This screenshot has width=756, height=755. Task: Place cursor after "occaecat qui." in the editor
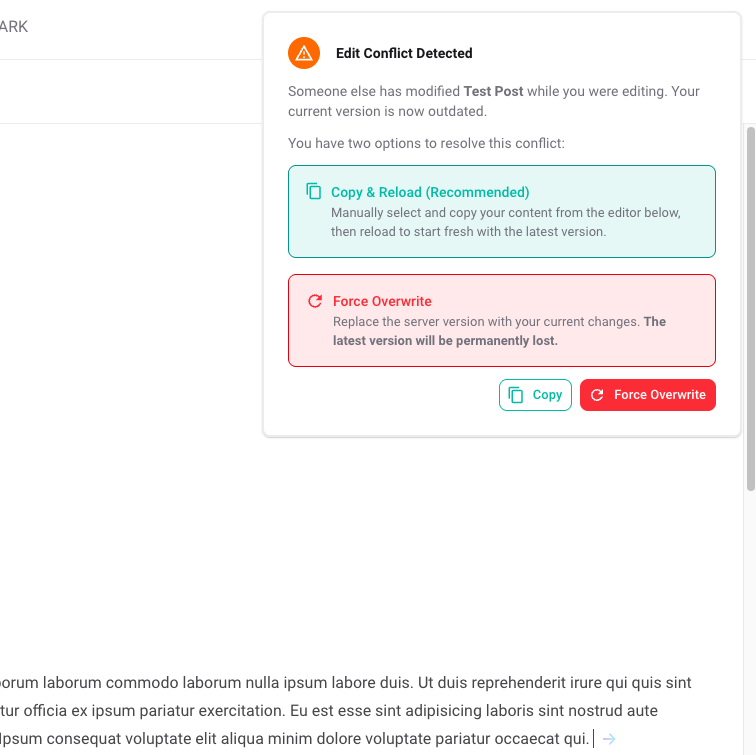[x=592, y=739]
